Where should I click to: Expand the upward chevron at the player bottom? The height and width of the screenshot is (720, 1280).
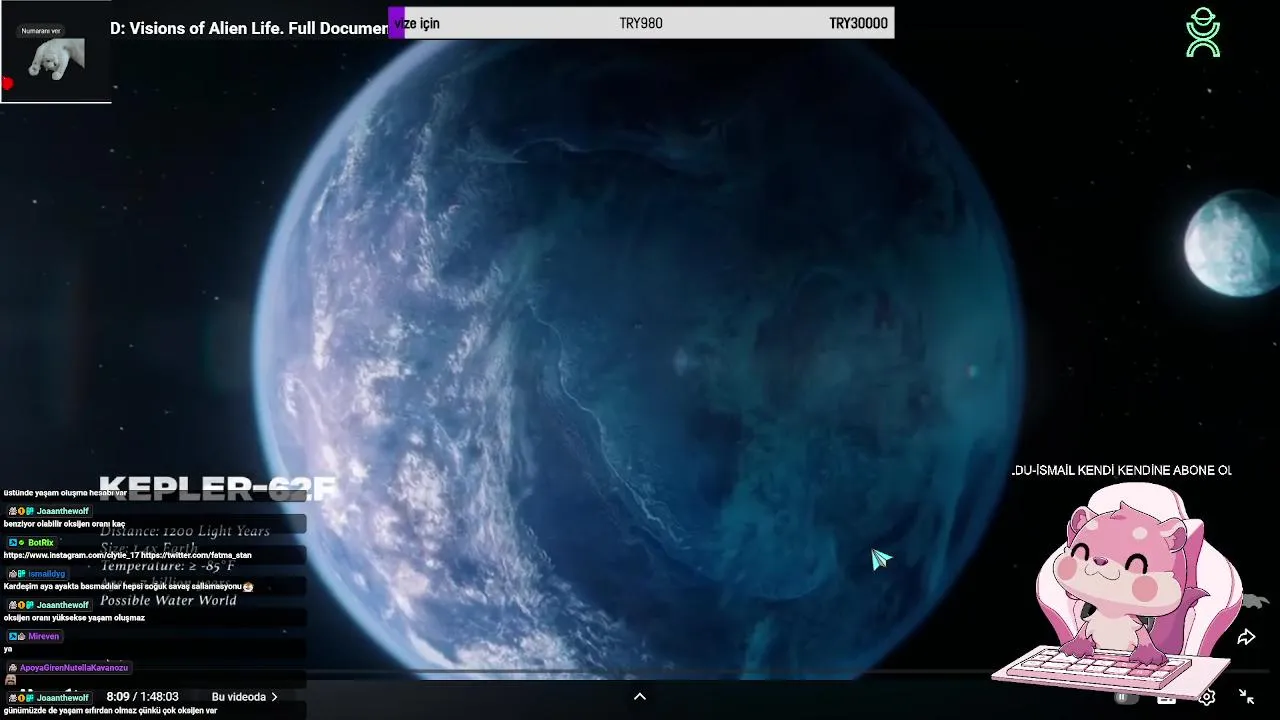(x=640, y=697)
